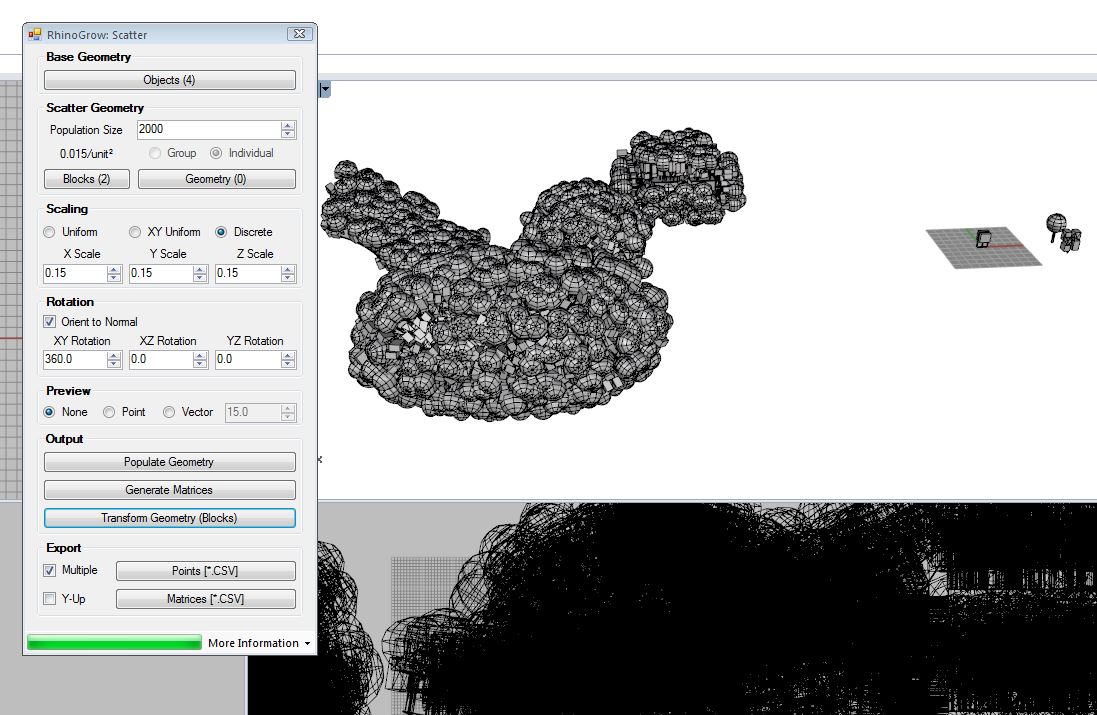The width and height of the screenshot is (1097, 715).
Task: Increase XY Rotation using up arrow
Action: (115, 355)
